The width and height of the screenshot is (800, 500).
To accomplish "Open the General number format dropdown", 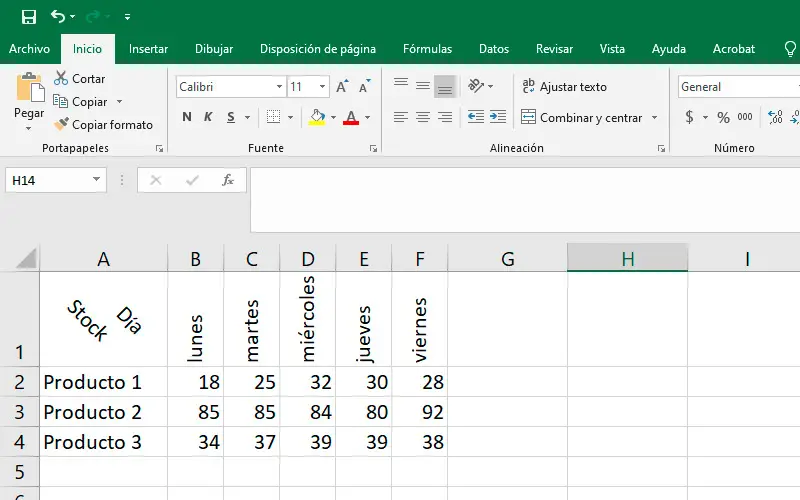I will (738, 87).
